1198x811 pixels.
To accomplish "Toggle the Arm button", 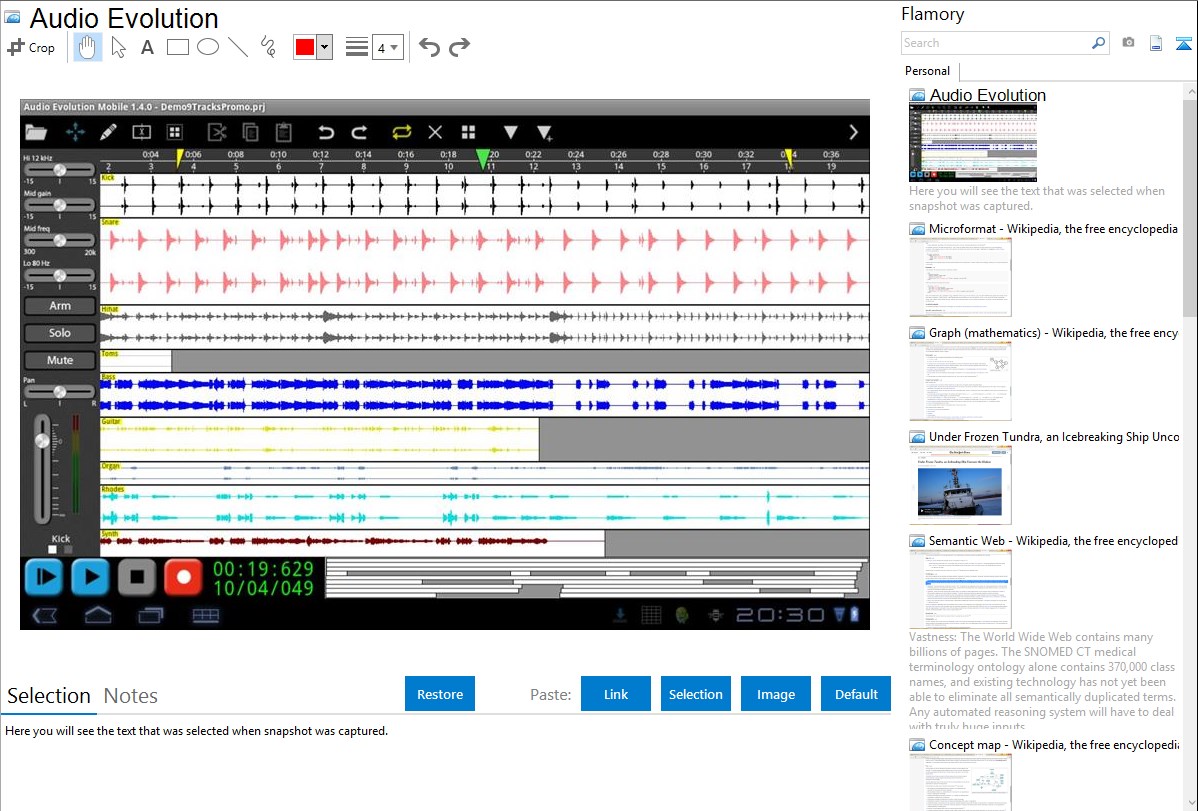I will pyautogui.click(x=60, y=306).
